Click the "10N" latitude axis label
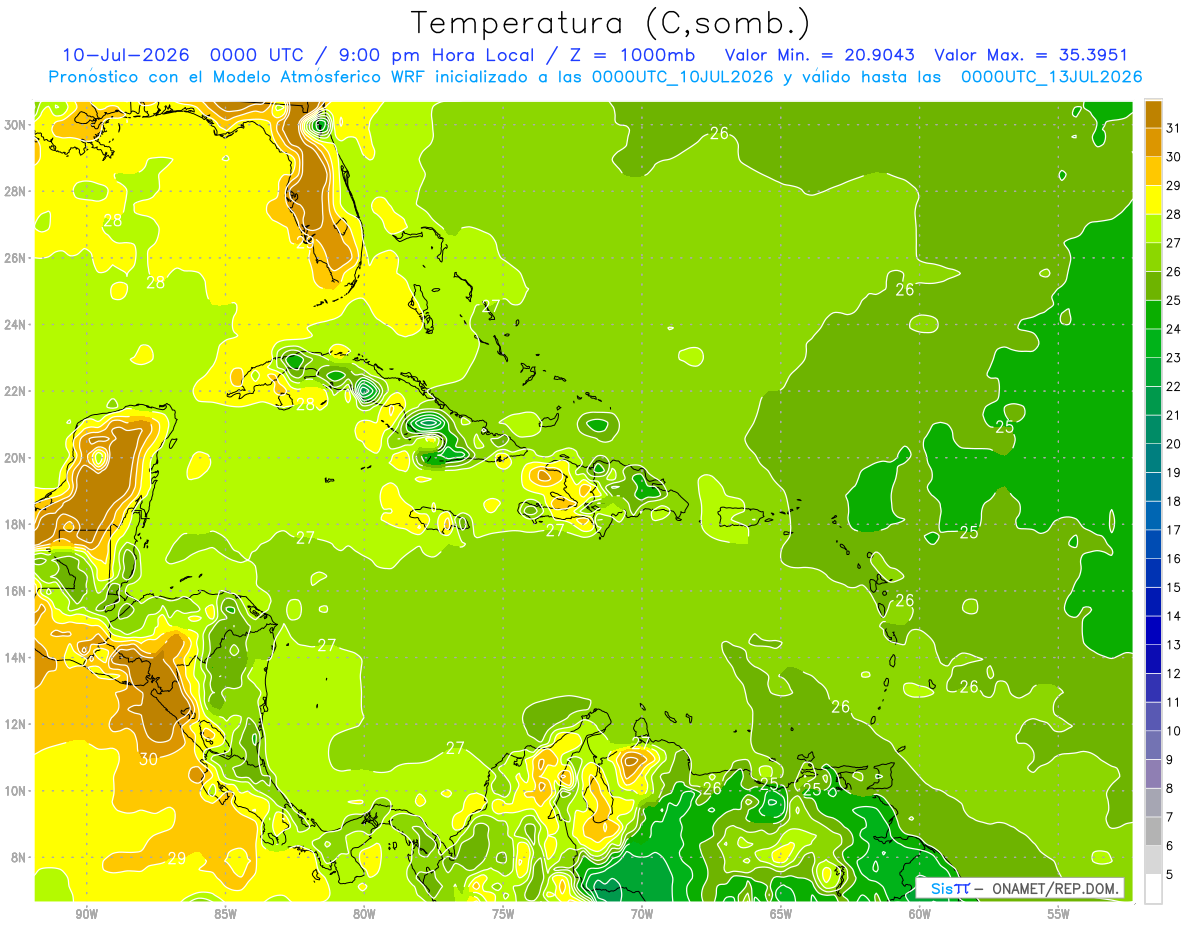This screenshot has width=1200, height=927. (x=16, y=790)
